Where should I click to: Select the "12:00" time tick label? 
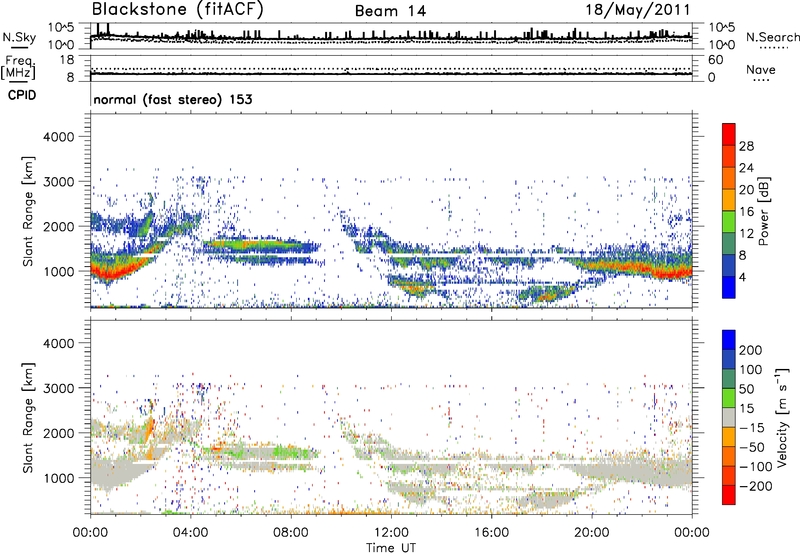[391, 533]
